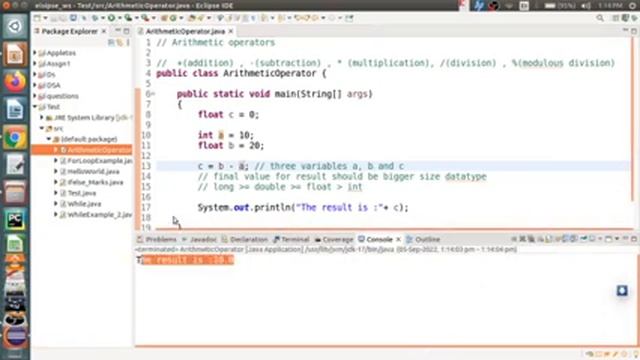
Task: Click the toolbar search magnifier icon
Action: (600, 18)
